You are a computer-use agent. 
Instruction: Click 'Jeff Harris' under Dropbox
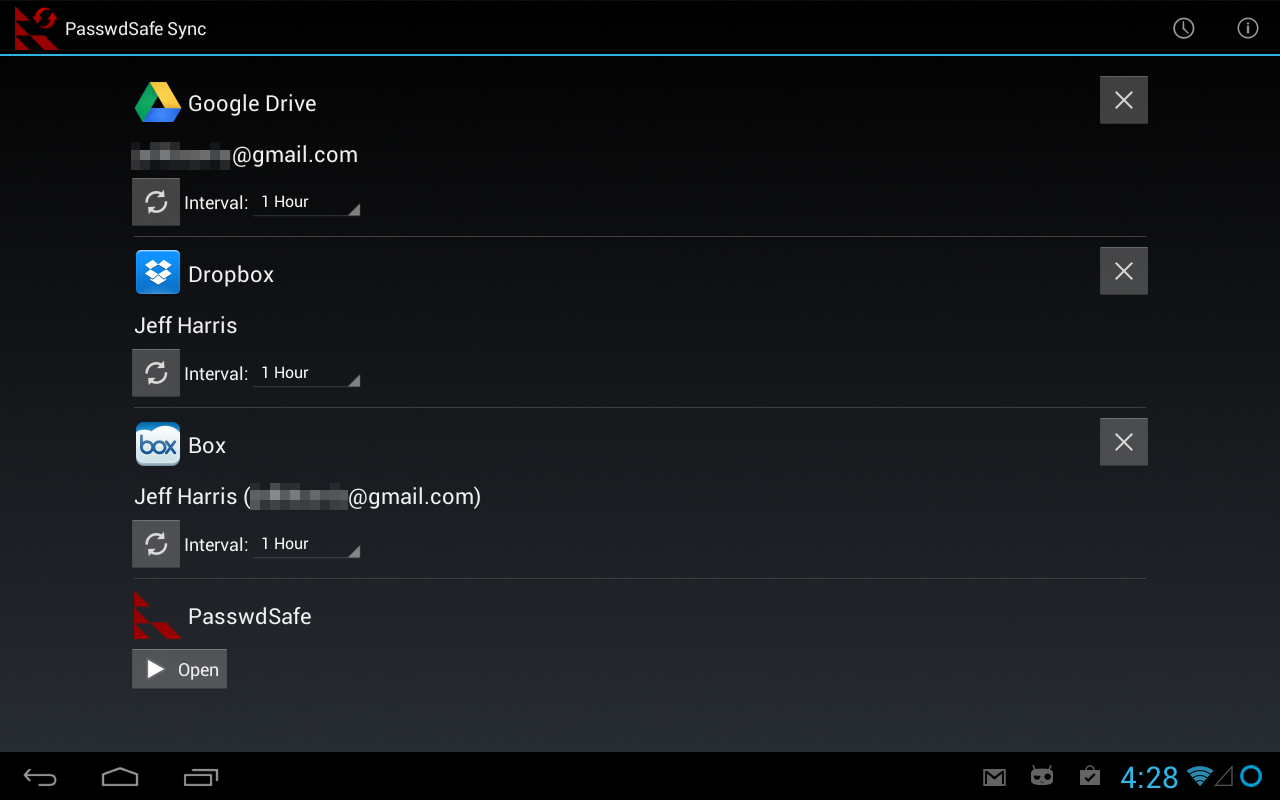(186, 325)
